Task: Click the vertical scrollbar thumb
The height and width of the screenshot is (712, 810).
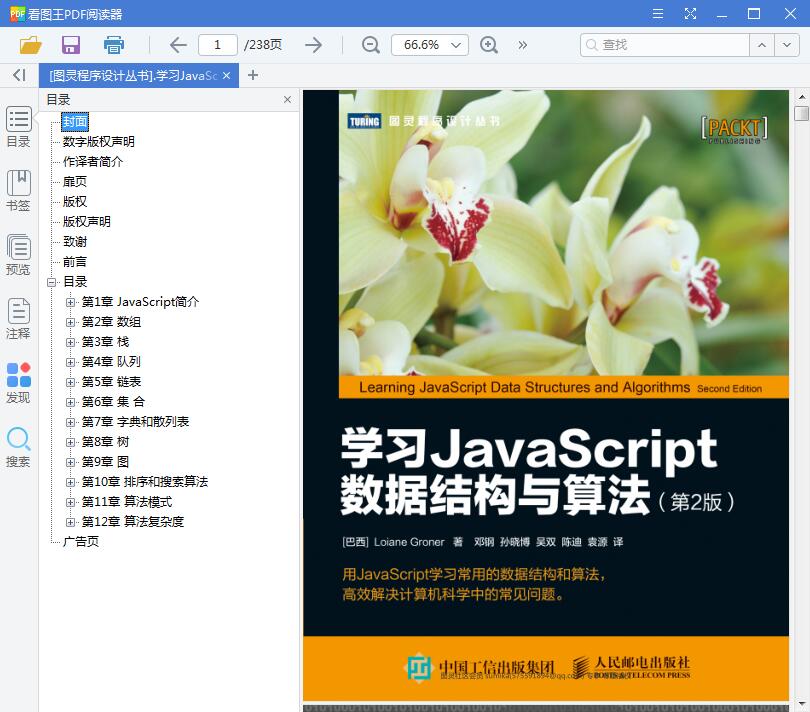Action: 801,113
